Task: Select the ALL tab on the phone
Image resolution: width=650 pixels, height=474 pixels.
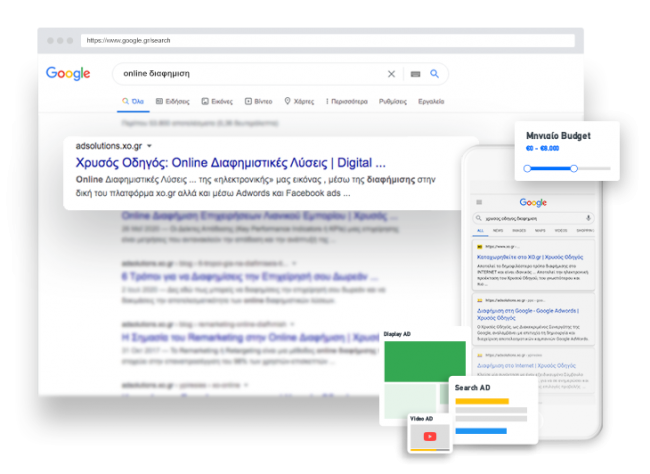Action: click(480, 231)
